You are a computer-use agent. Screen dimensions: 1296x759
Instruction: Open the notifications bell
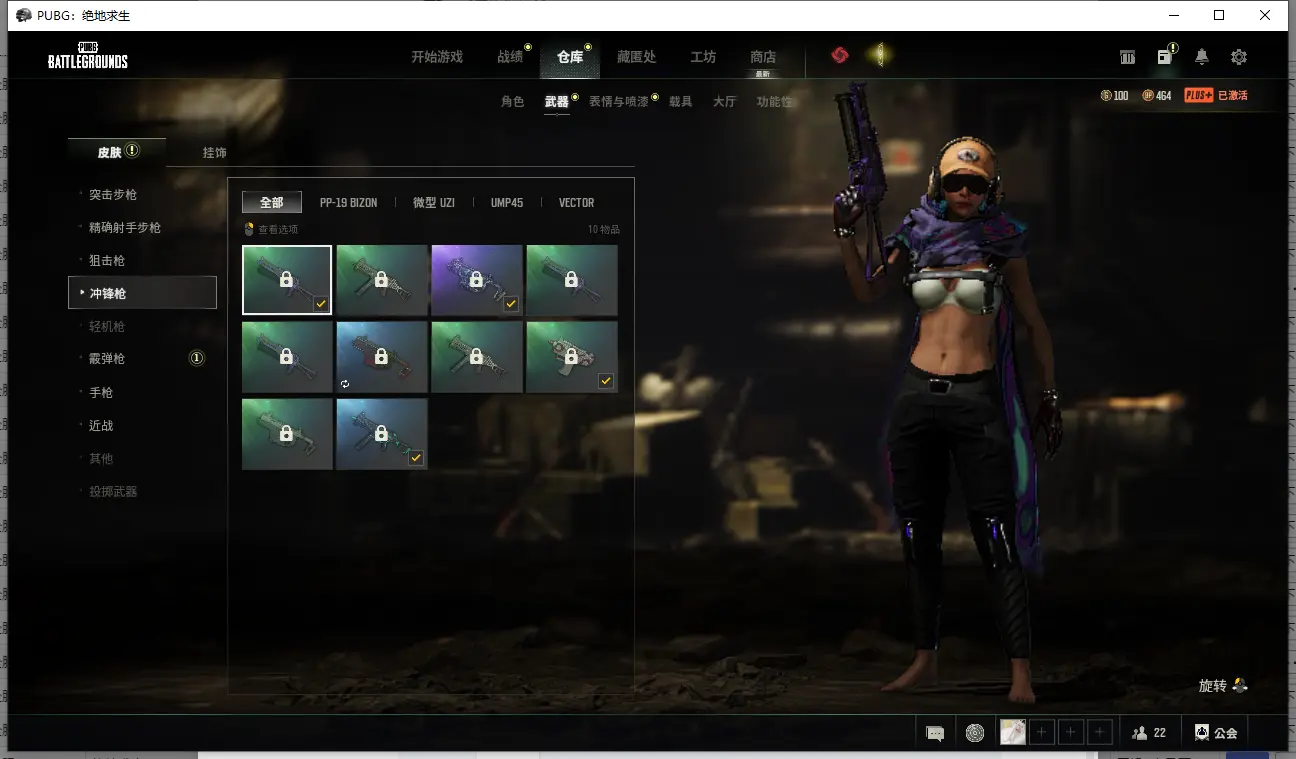click(x=1202, y=57)
